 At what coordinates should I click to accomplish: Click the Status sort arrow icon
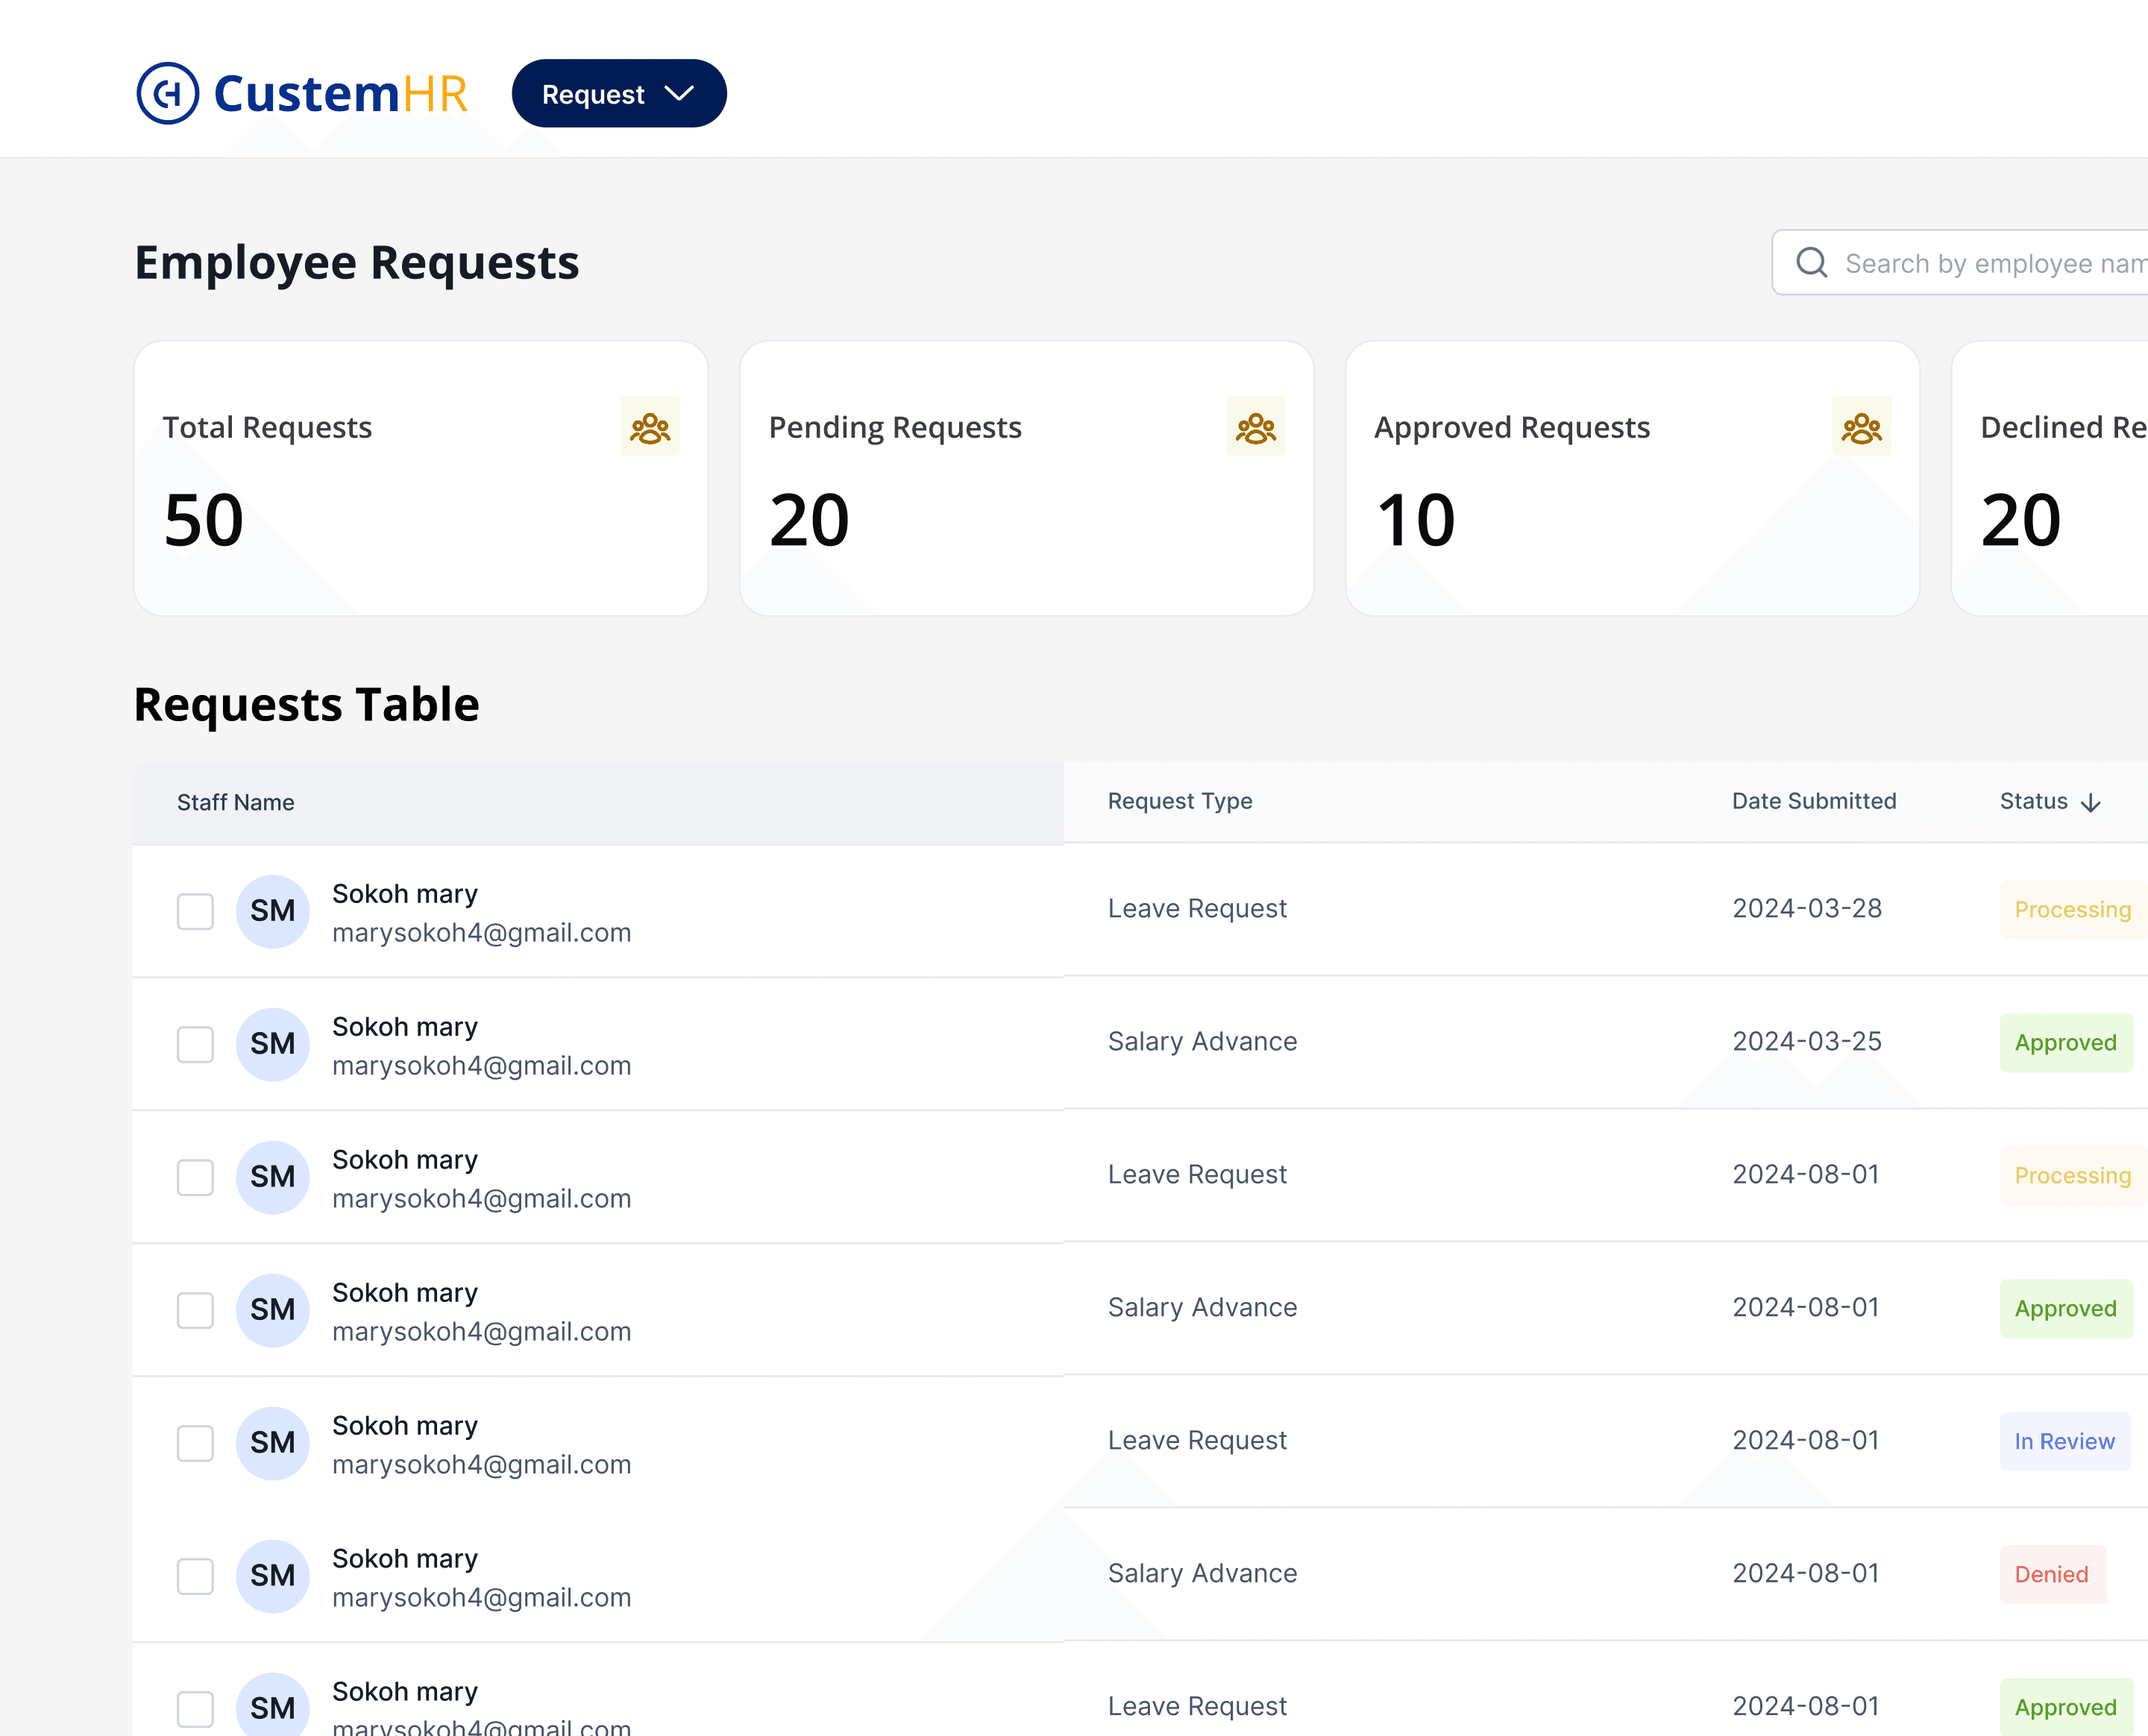tap(2090, 803)
